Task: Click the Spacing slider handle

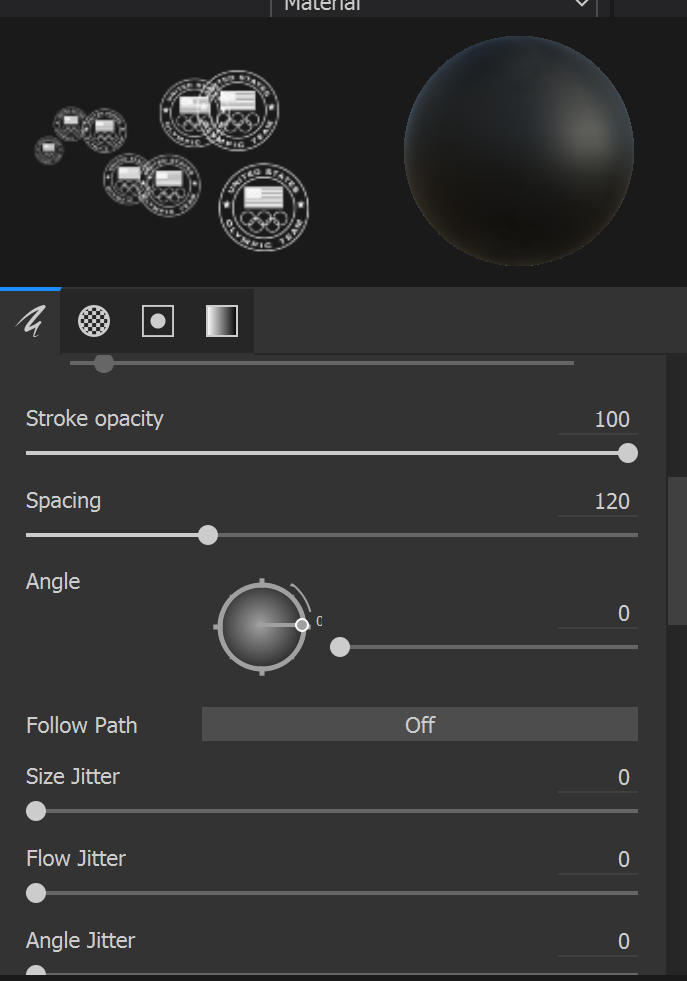Action: [x=208, y=535]
